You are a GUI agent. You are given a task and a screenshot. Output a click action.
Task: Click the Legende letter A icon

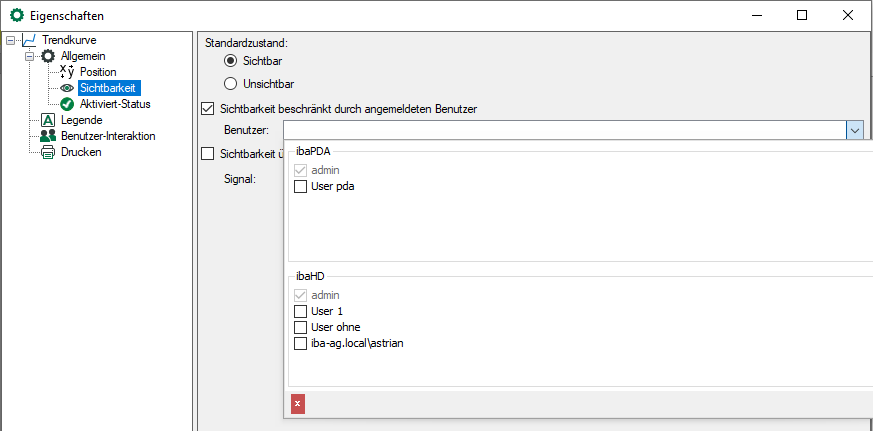47,120
